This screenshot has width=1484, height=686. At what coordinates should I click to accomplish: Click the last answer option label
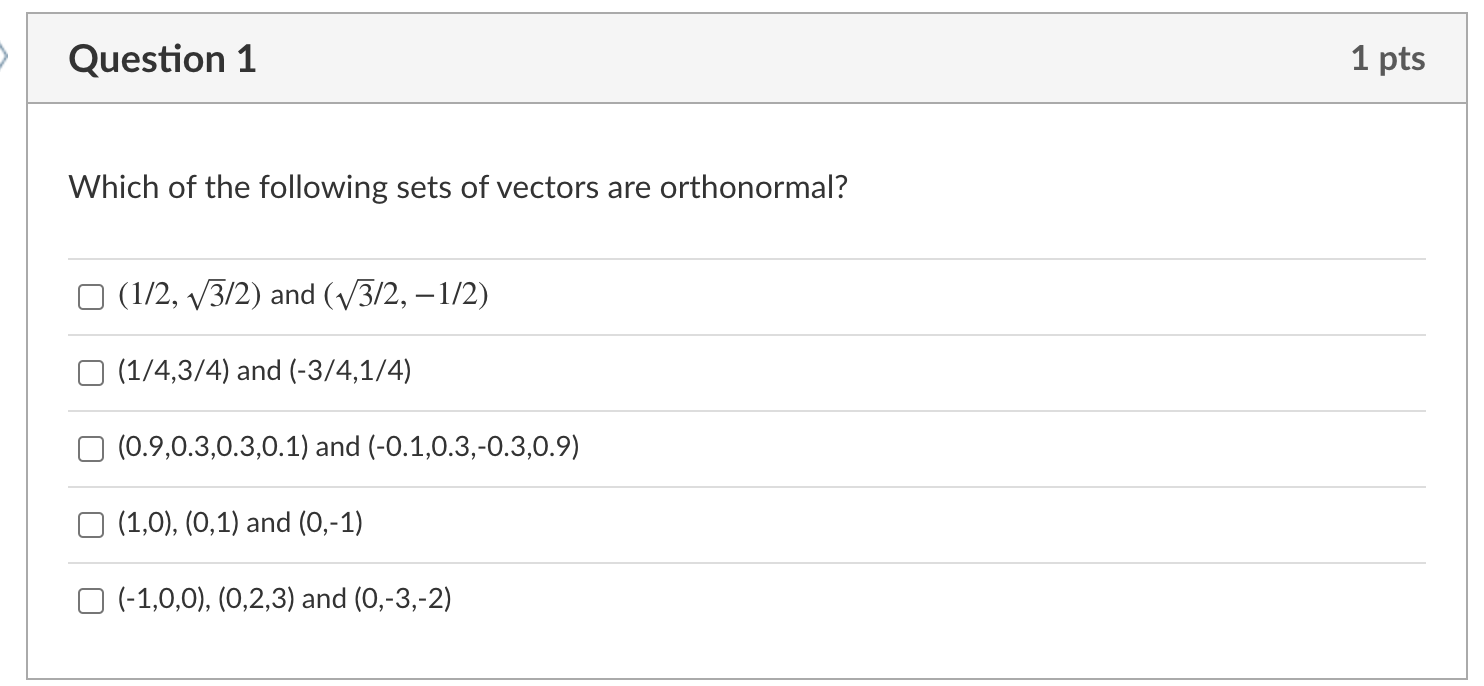click(285, 601)
